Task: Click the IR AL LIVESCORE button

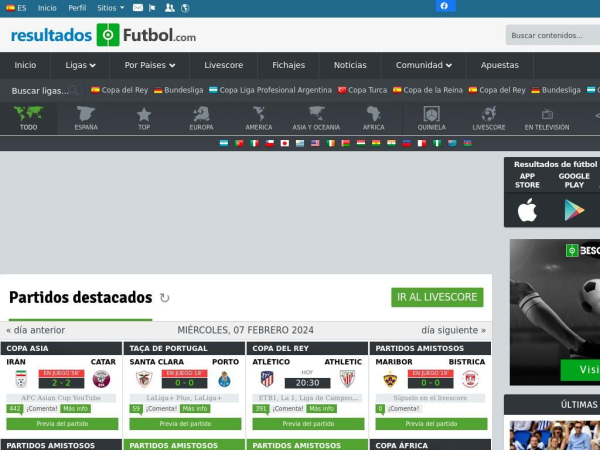Action: pos(437,297)
